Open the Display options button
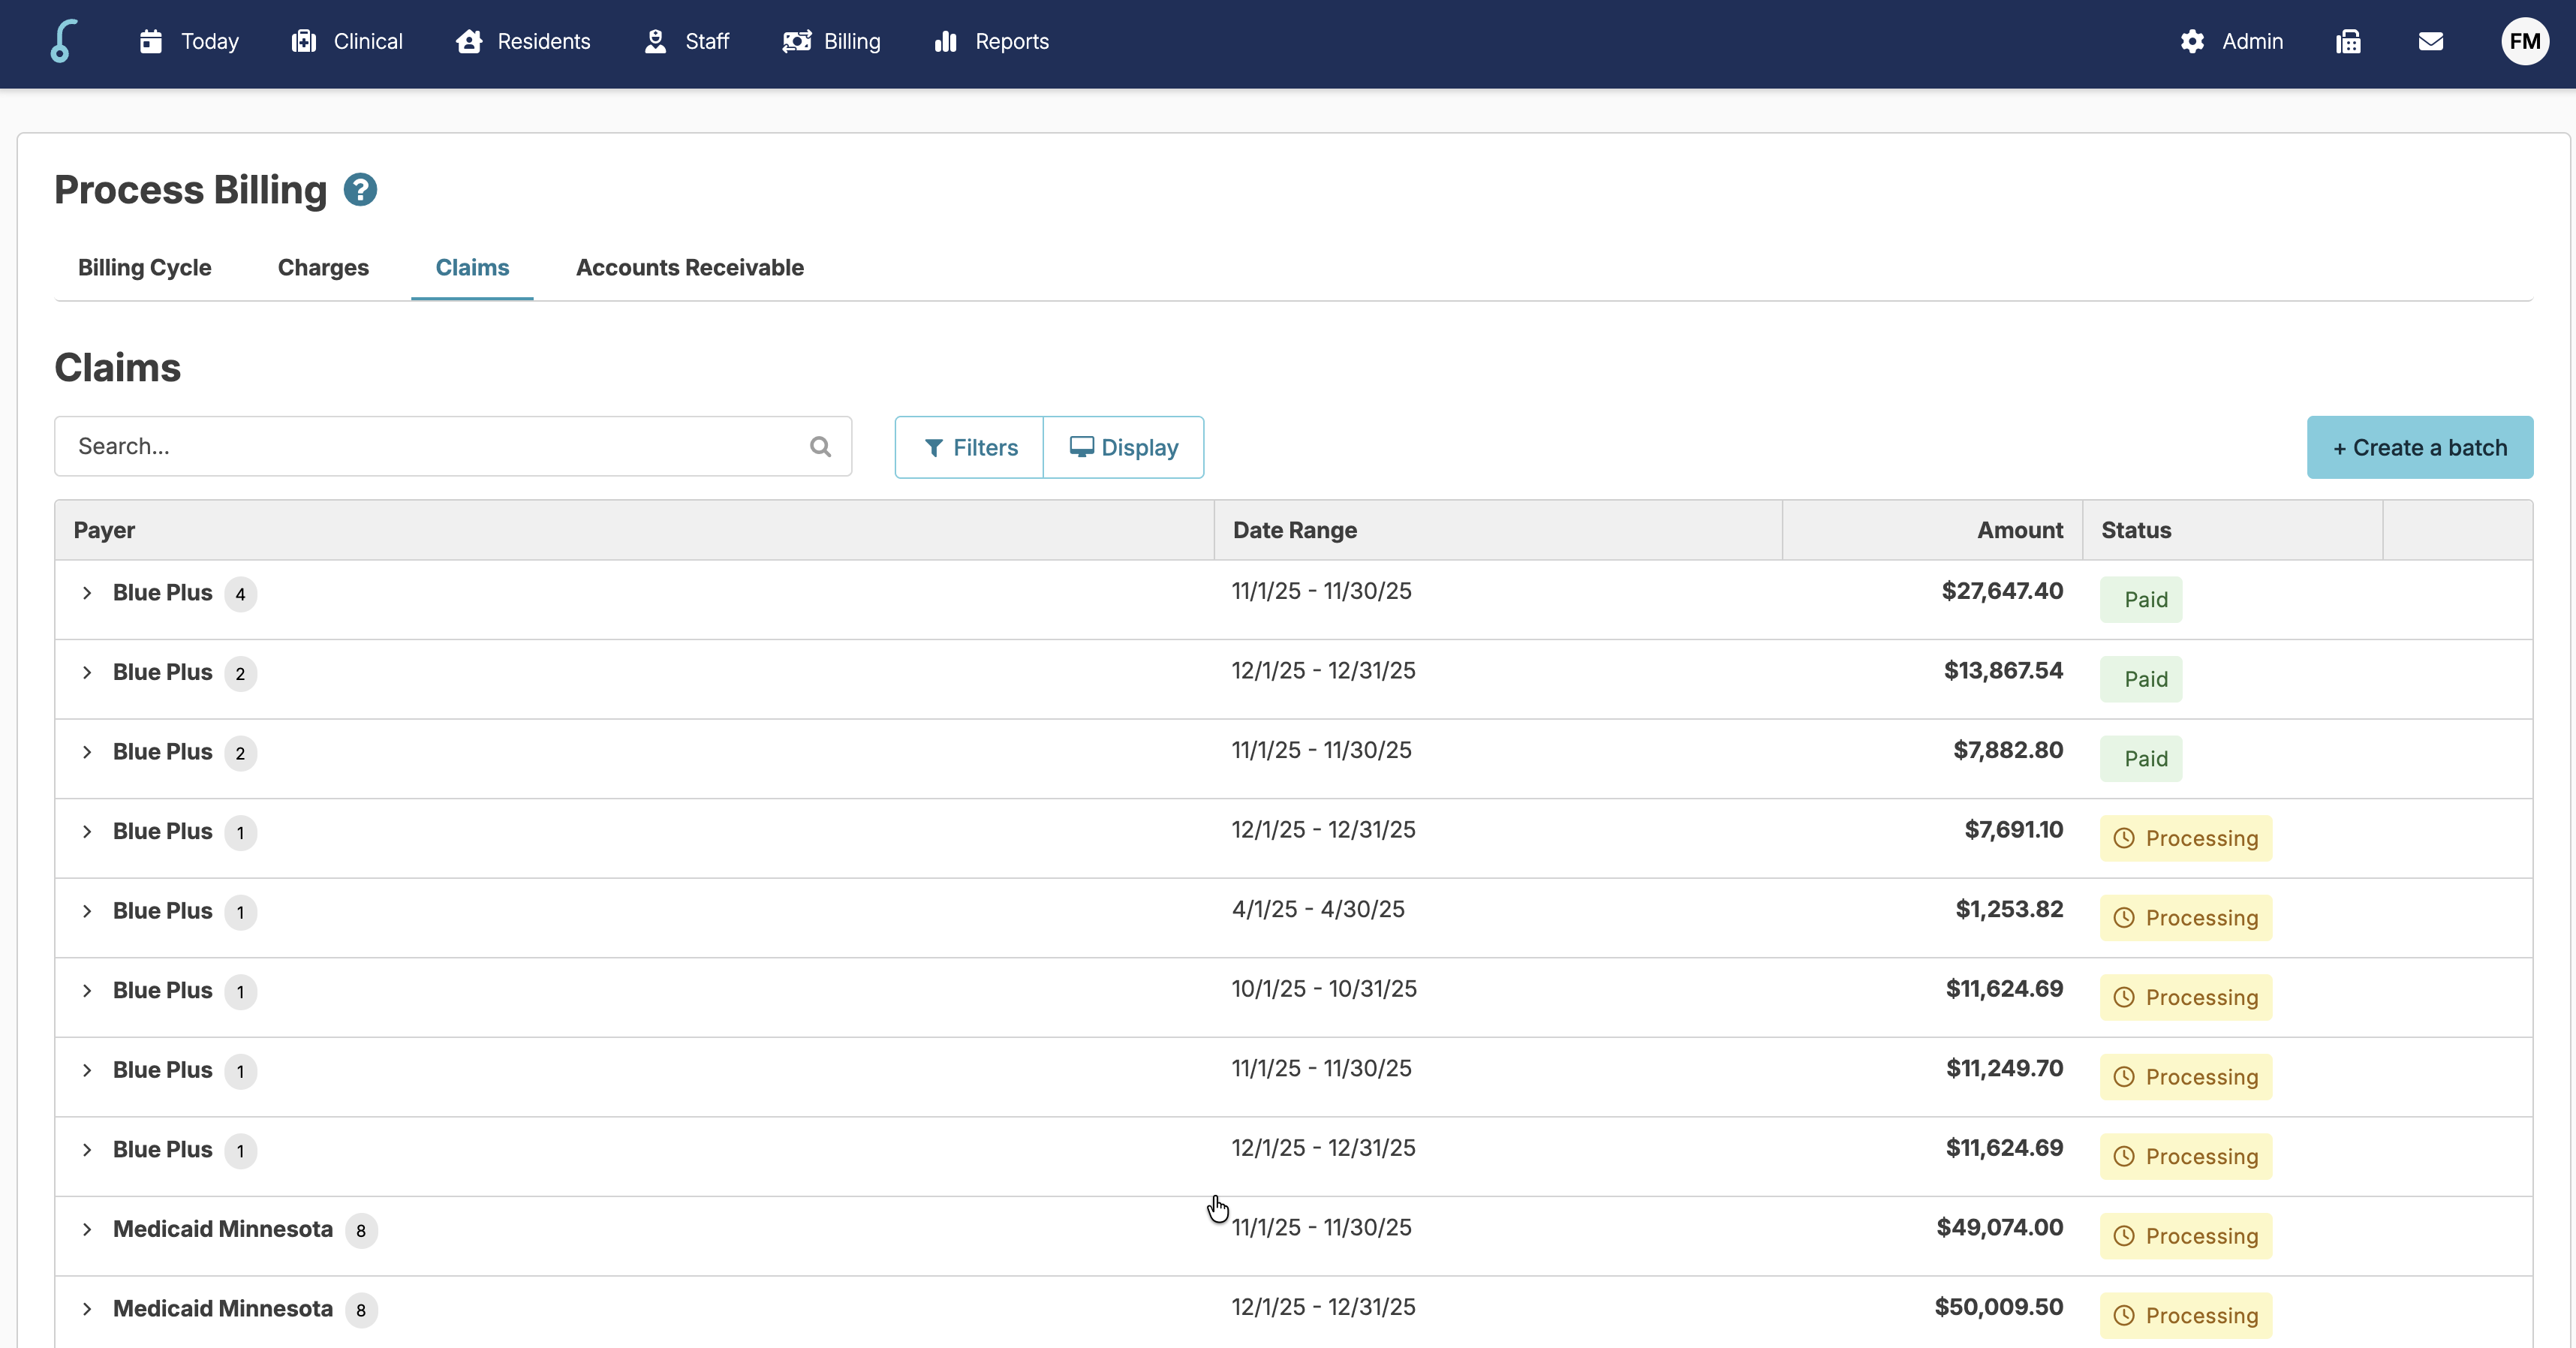Viewport: 2576px width, 1348px height. click(1123, 447)
